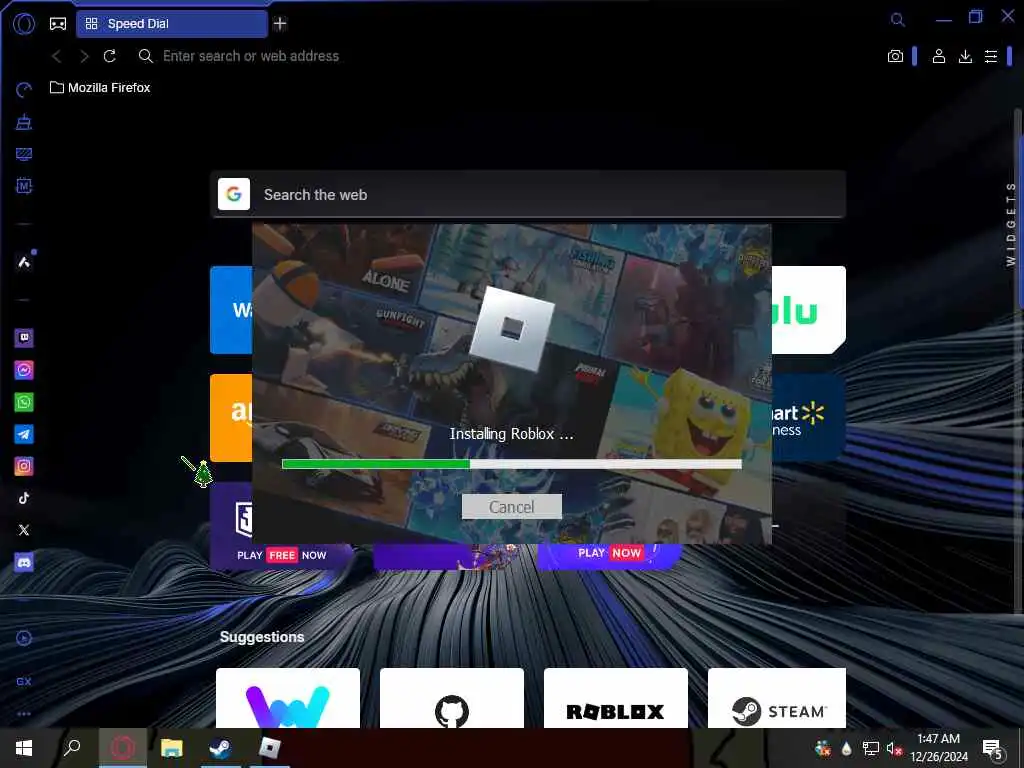Open Instagram in the sidebar
Screen dimensions: 1024x768
pyautogui.click(x=24, y=466)
